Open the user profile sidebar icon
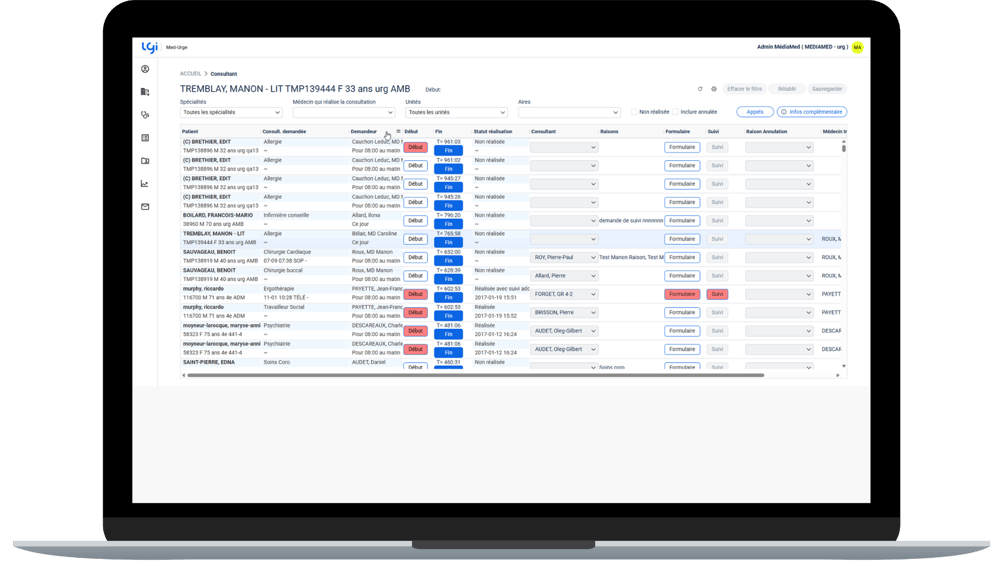Screen dimensions: 1000x562 click(145, 69)
